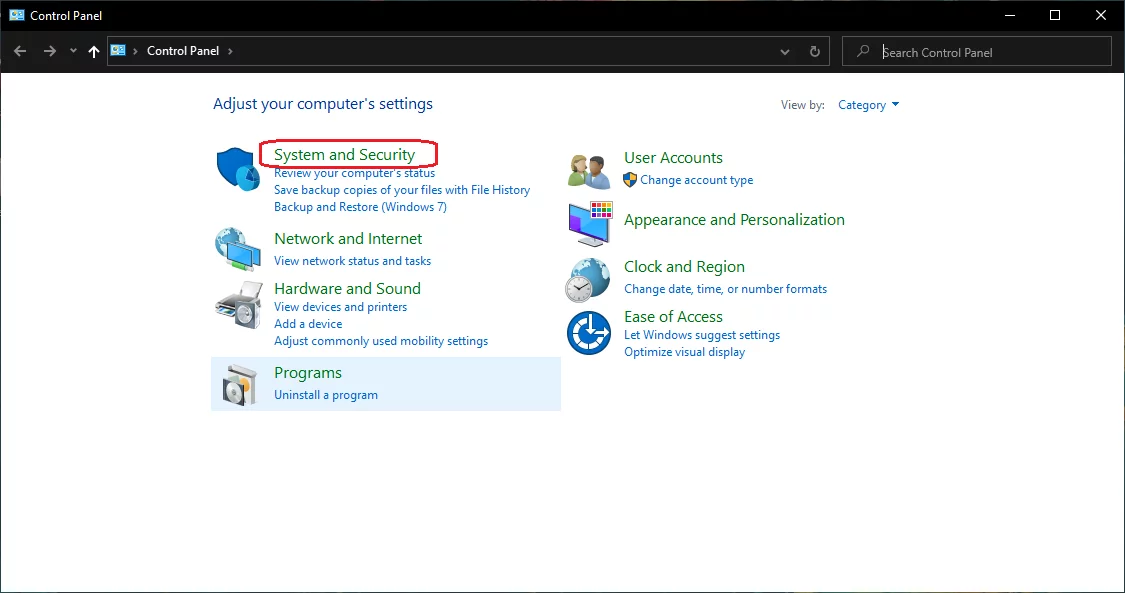Open User Accounts category
Viewport: 1125px width, 593px height.
[673, 158]
